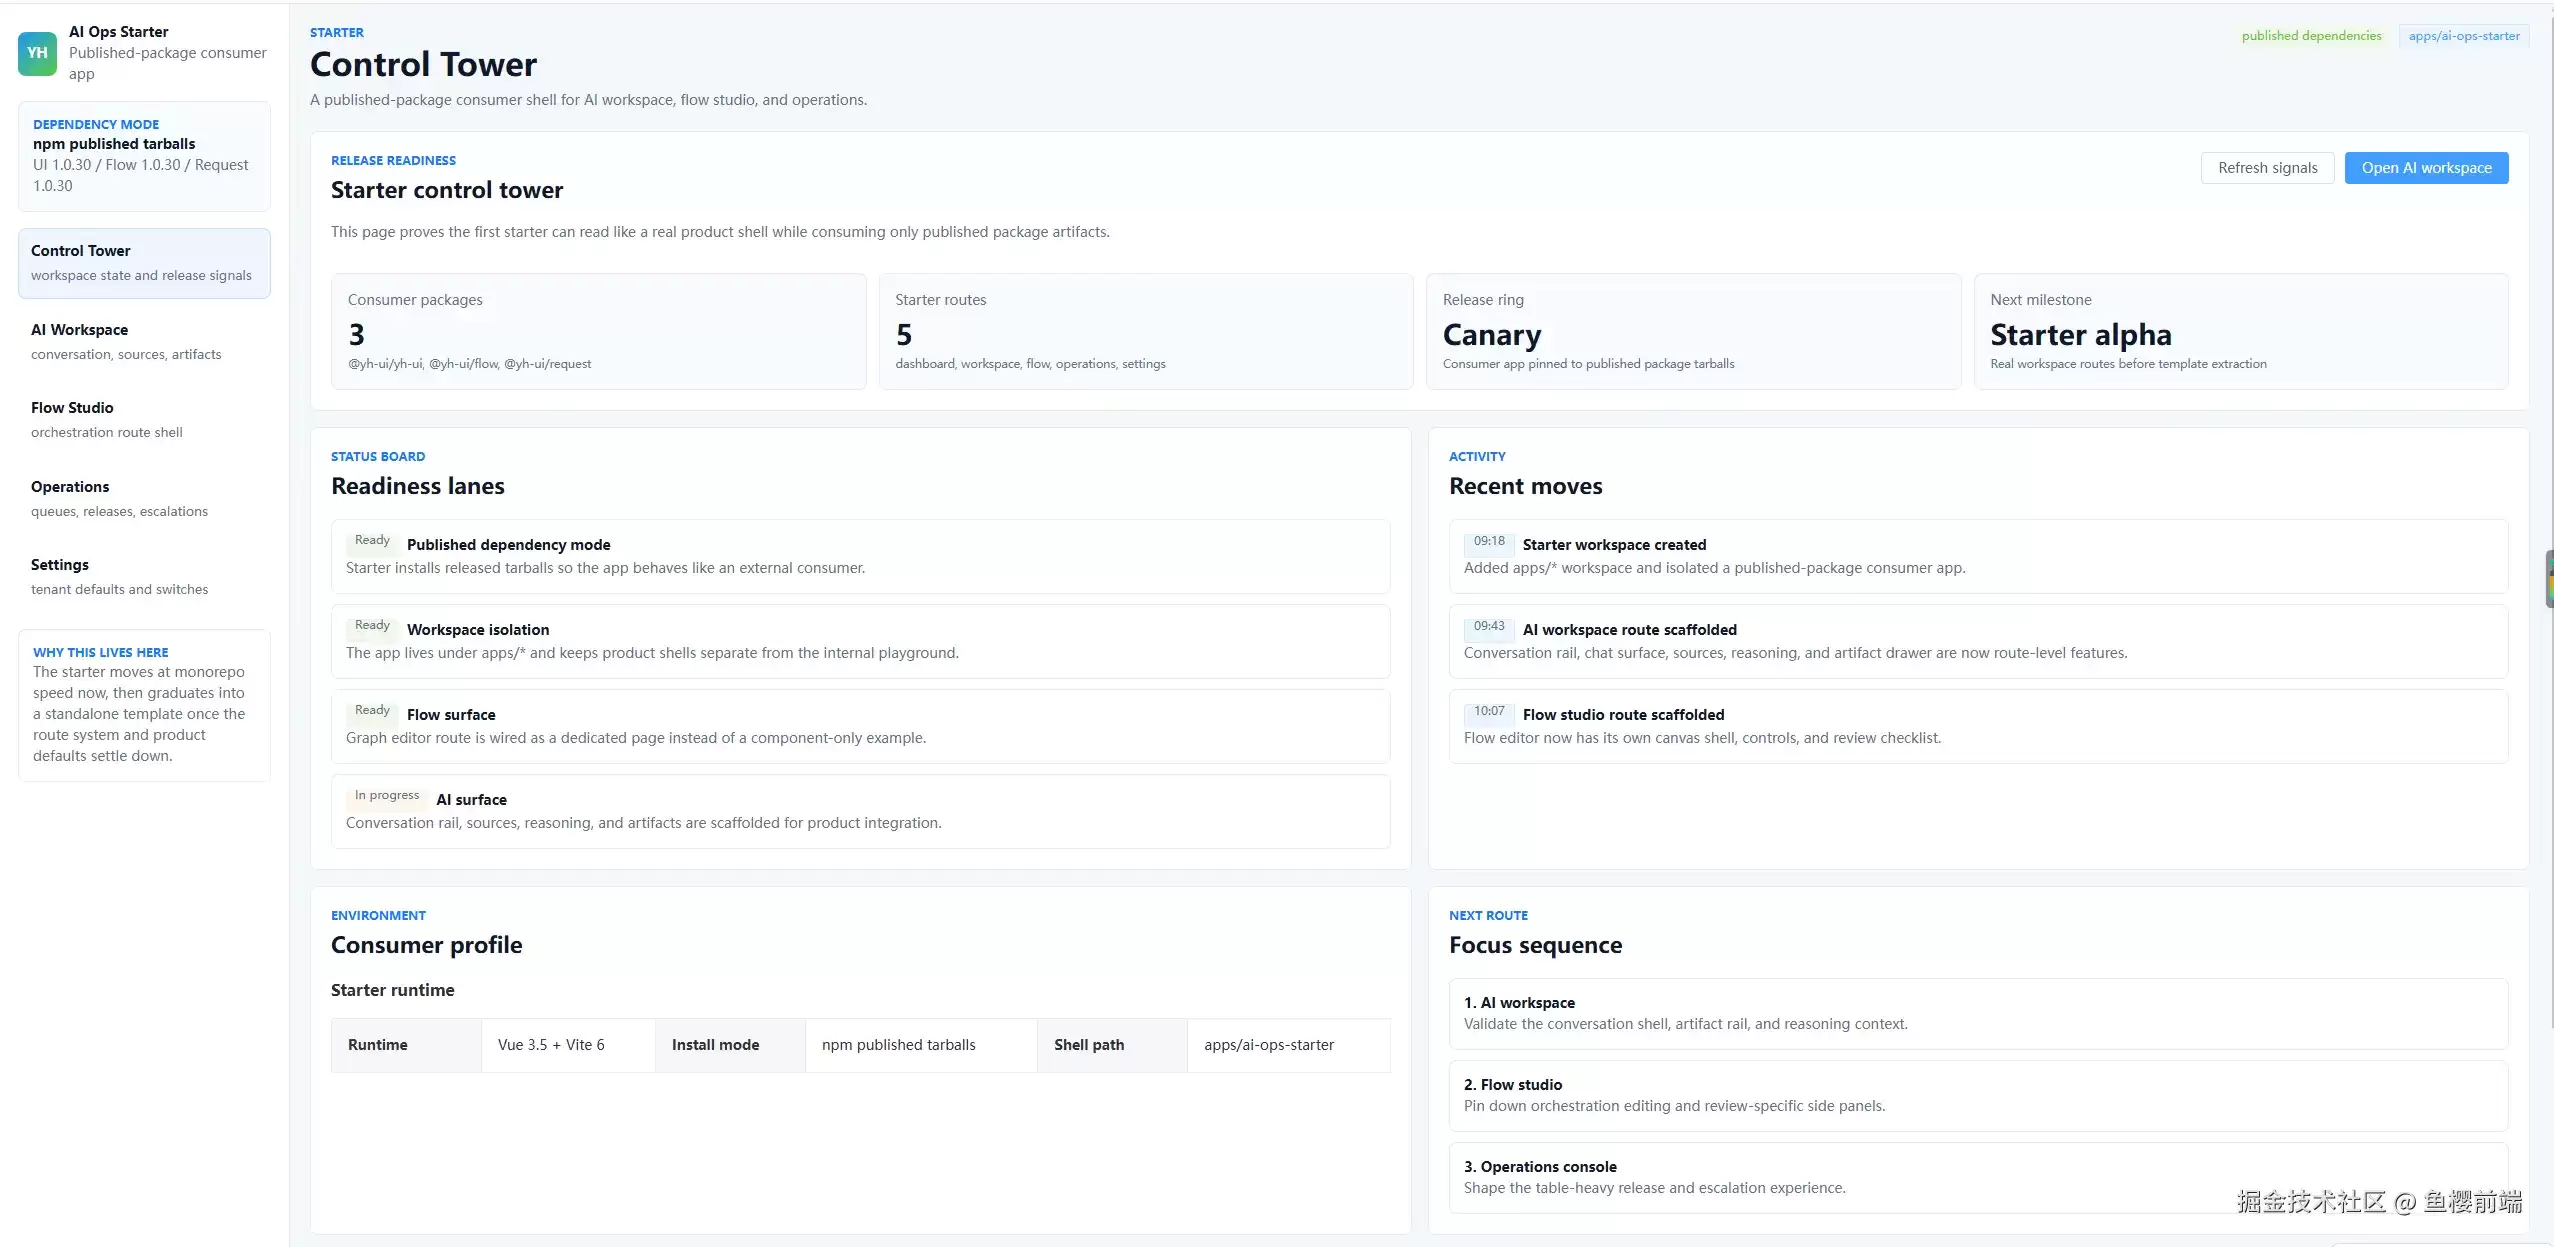Viewport: 2554px width, 1247px height.
Task: Click the Install mode label cell
Action: tap(730, 1045)
